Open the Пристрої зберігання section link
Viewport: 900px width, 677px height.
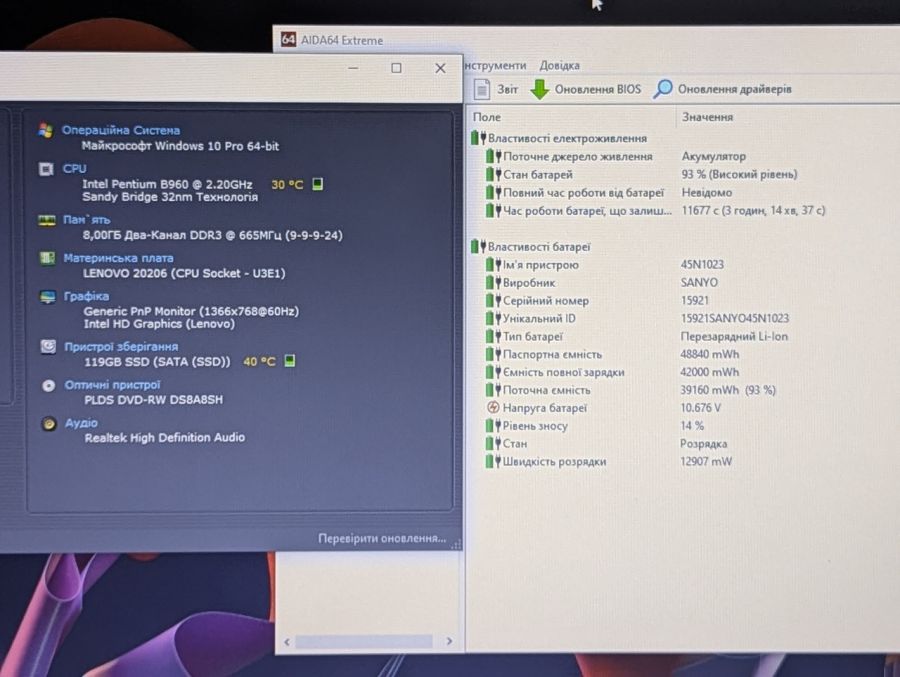[121, 346]
